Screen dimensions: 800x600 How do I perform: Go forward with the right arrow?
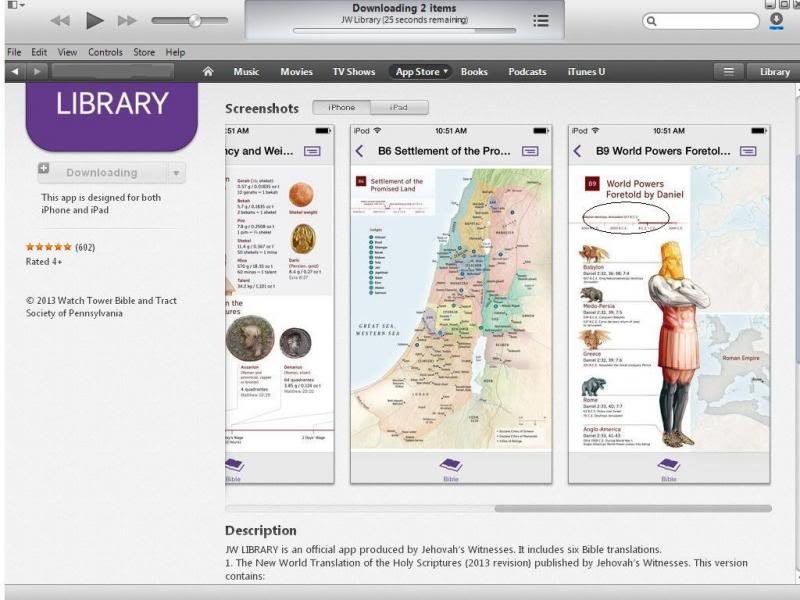[x=37, y=71]
